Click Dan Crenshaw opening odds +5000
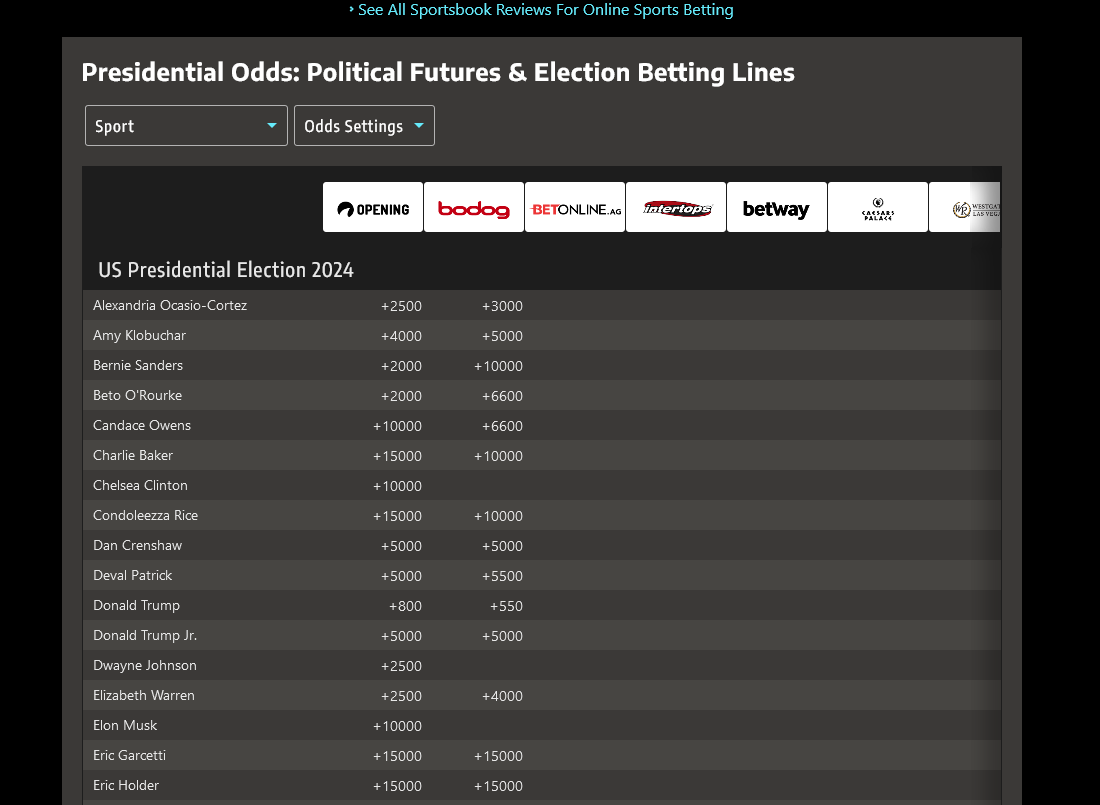The height and width of the screenshot is (805, 1100). point(401,546)
